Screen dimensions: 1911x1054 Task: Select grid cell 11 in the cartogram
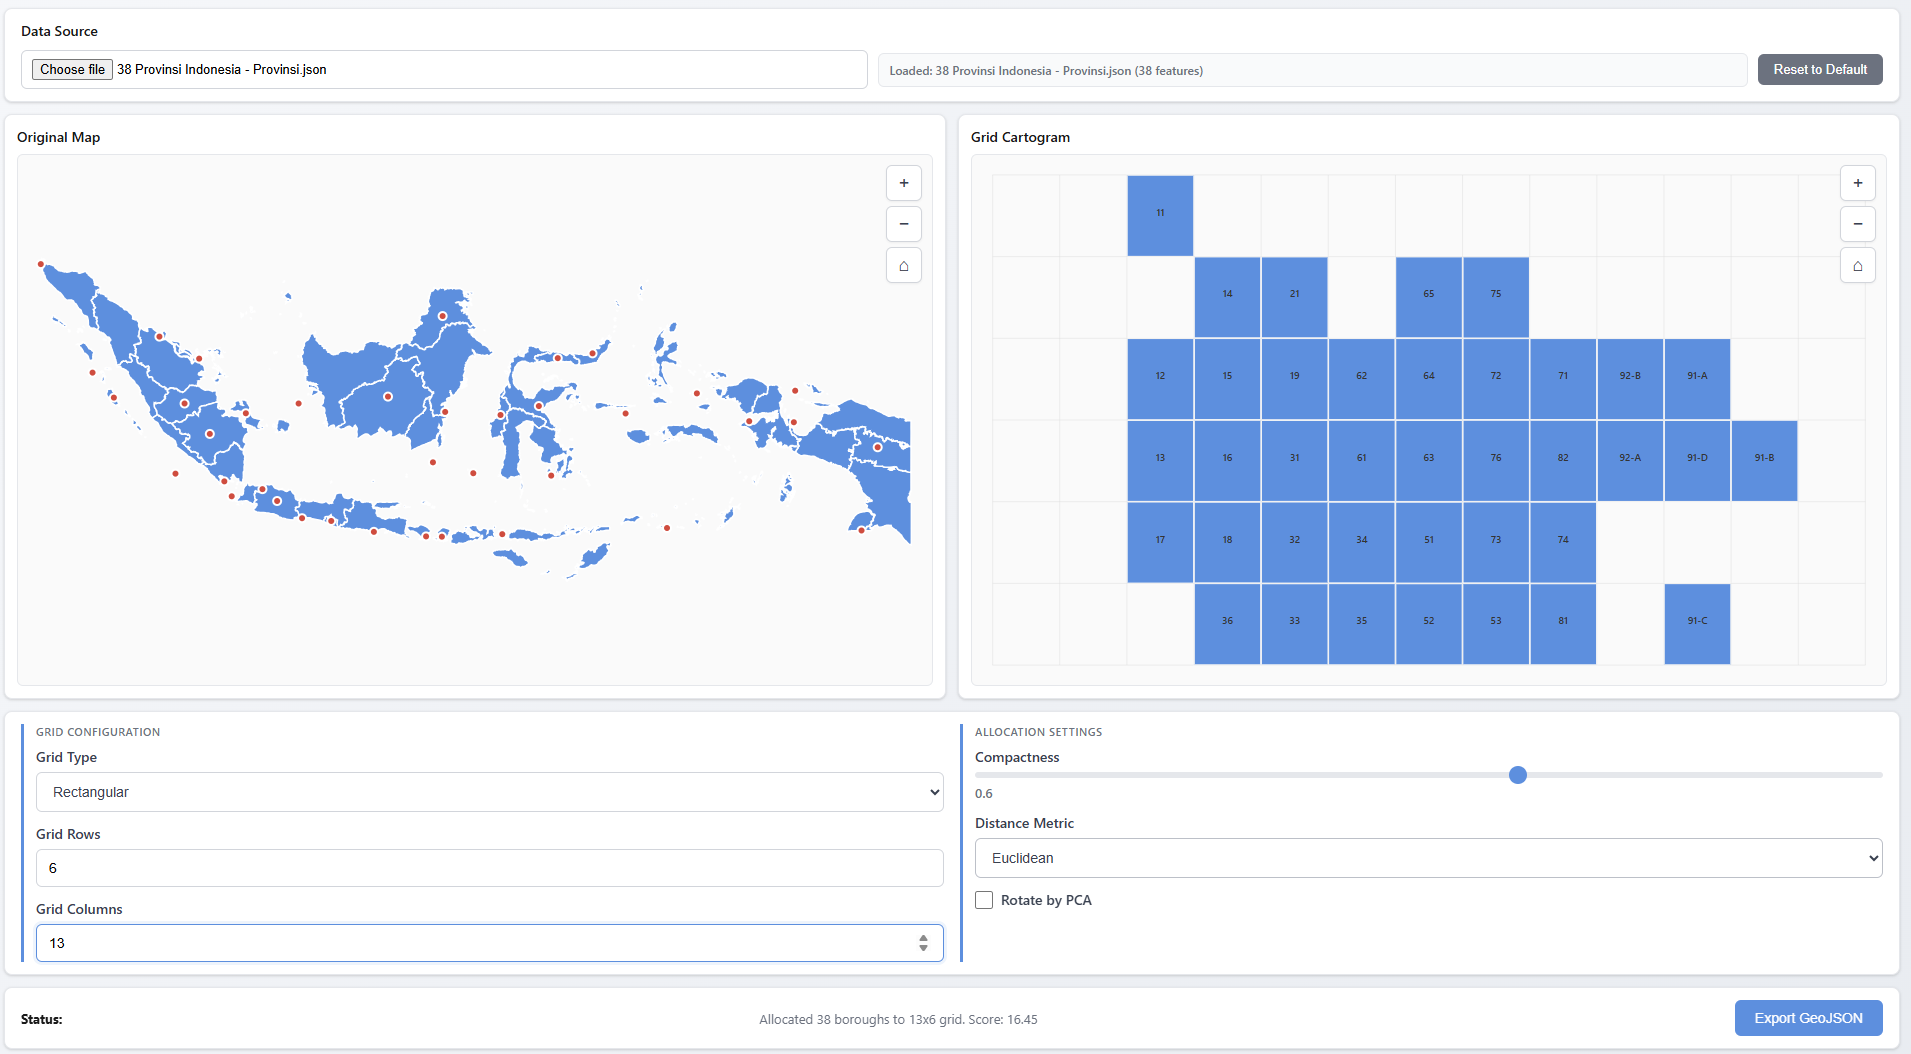click(1160, 215)
